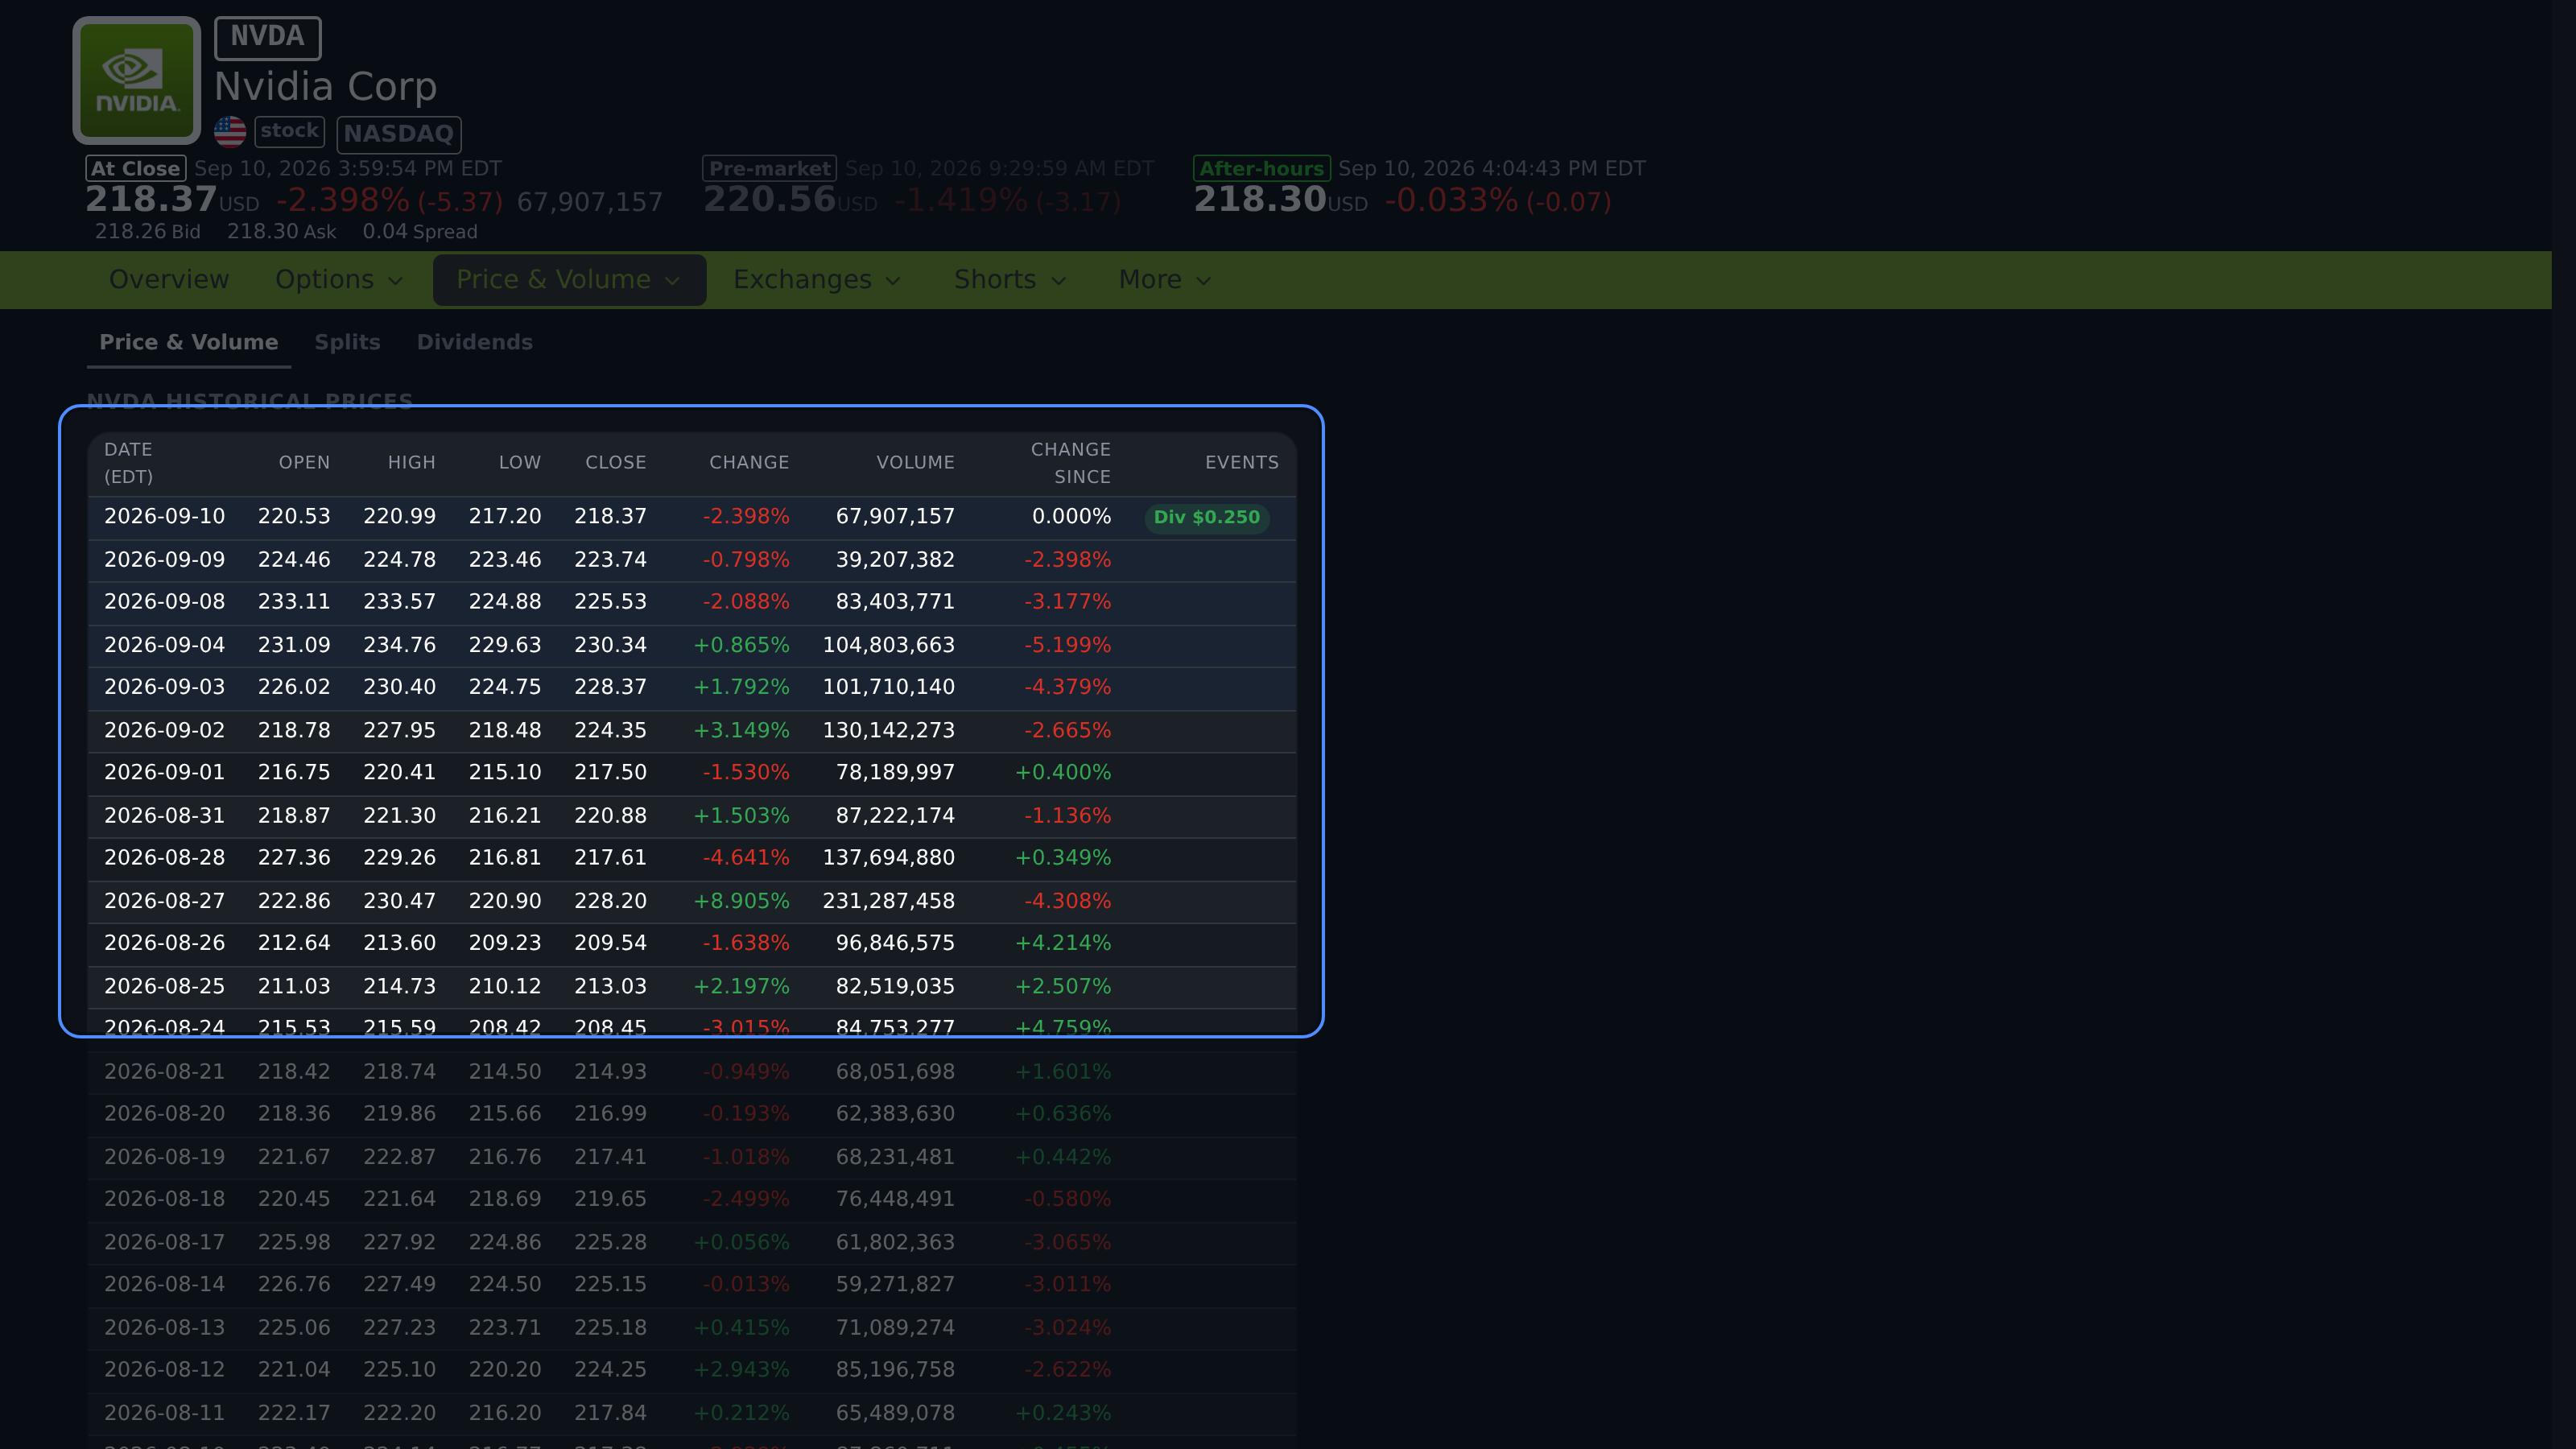Click the 218.26 Bid value
Viewport: 2576px width, 1449px height.
148,232
